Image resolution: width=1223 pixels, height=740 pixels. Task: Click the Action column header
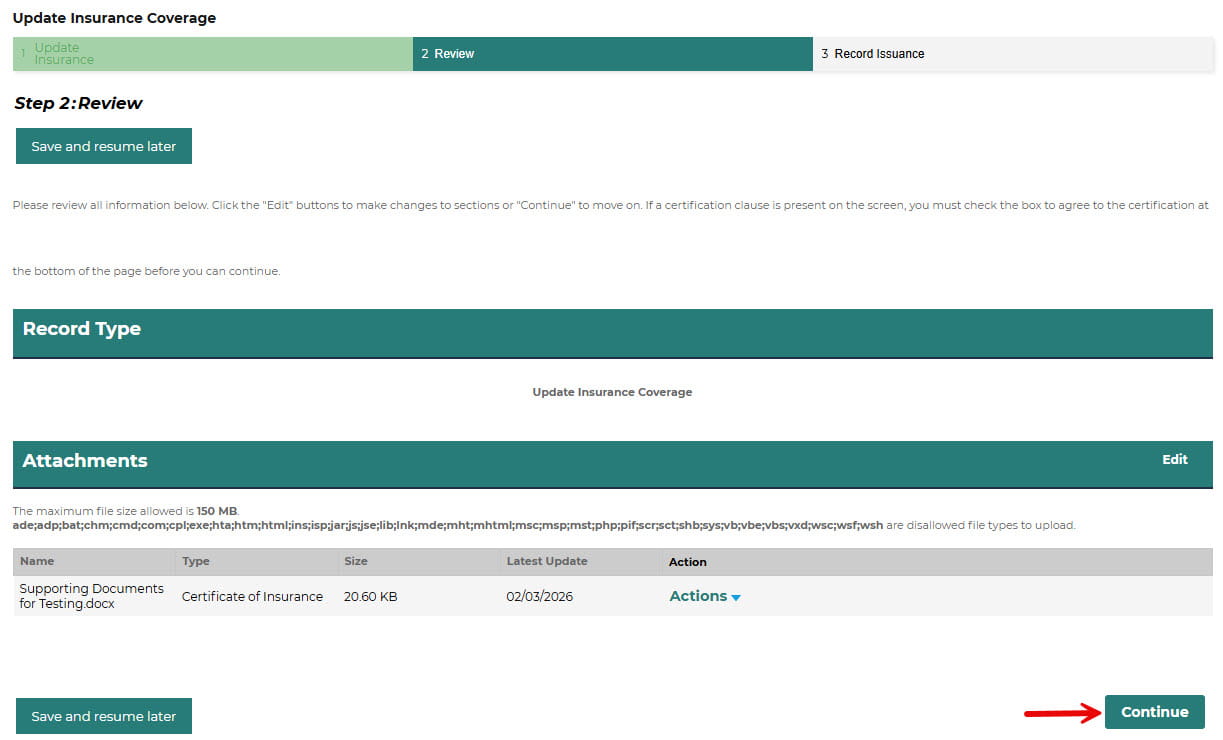pyautogui.click(x=688, y=562)
